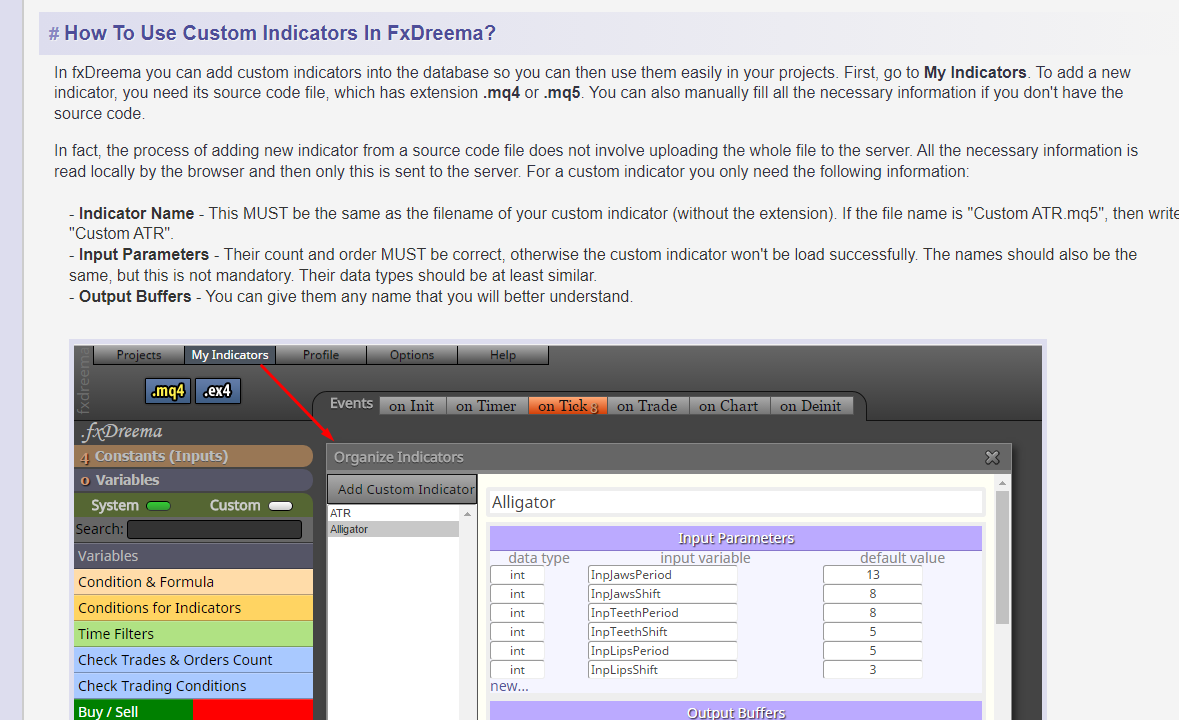1179x720 pixels.
Task: Expand the Constants (Inputs) section
Action: click(x=194, y=456)
